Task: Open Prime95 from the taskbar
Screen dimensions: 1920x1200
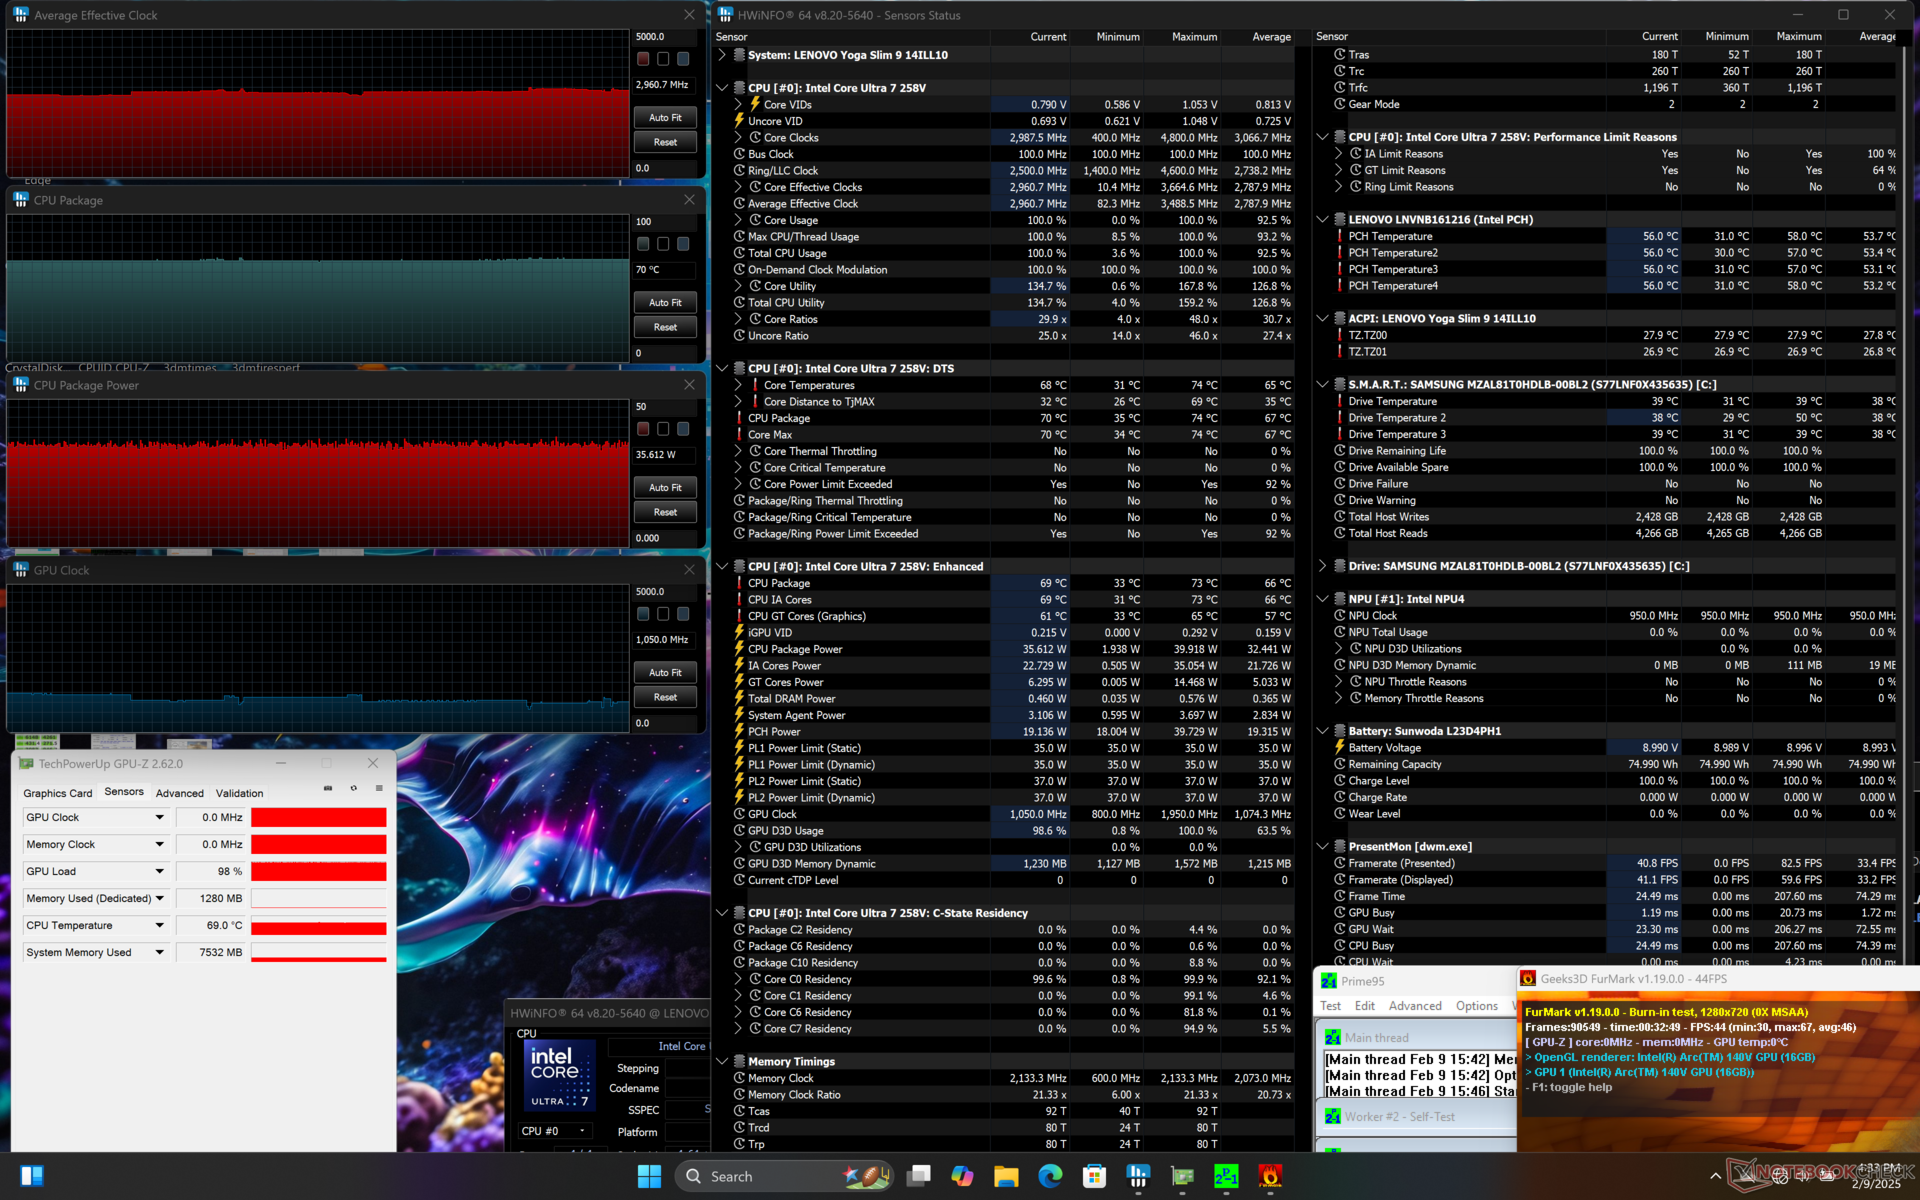Action: pyautogui.click(x=1226, y=1176)
